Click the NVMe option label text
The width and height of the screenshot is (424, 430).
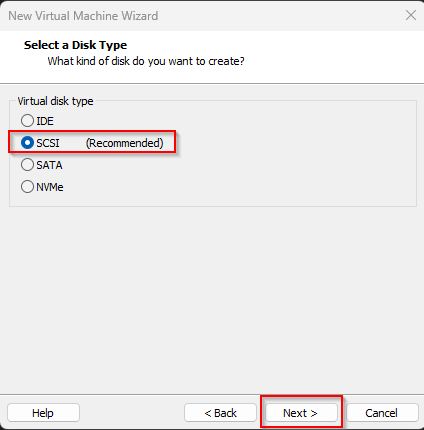click(50, 187)
